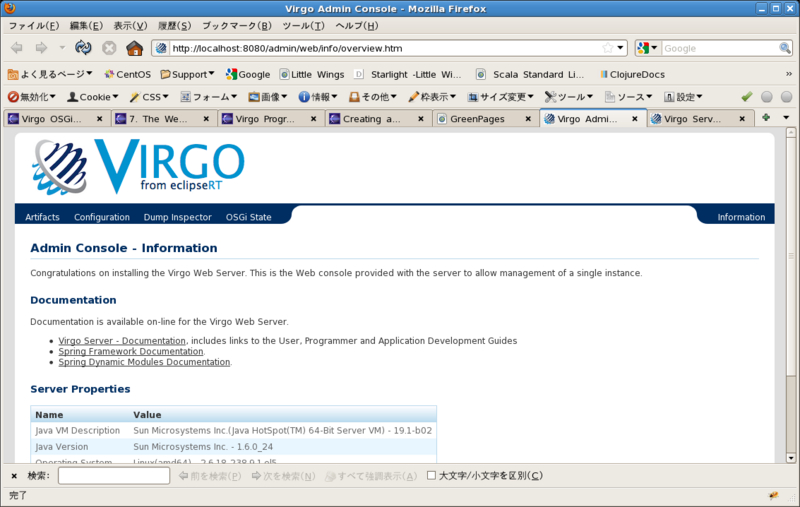Click the vertical page scrollbar thumb

(x=791, y=255)
